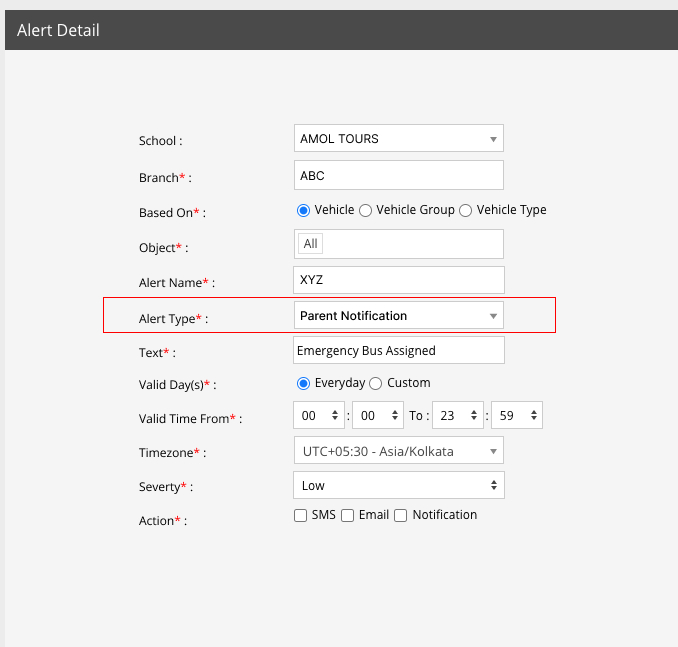Choose the Everyday valid days option
This screenshot has width=678, height=647.
304,383
